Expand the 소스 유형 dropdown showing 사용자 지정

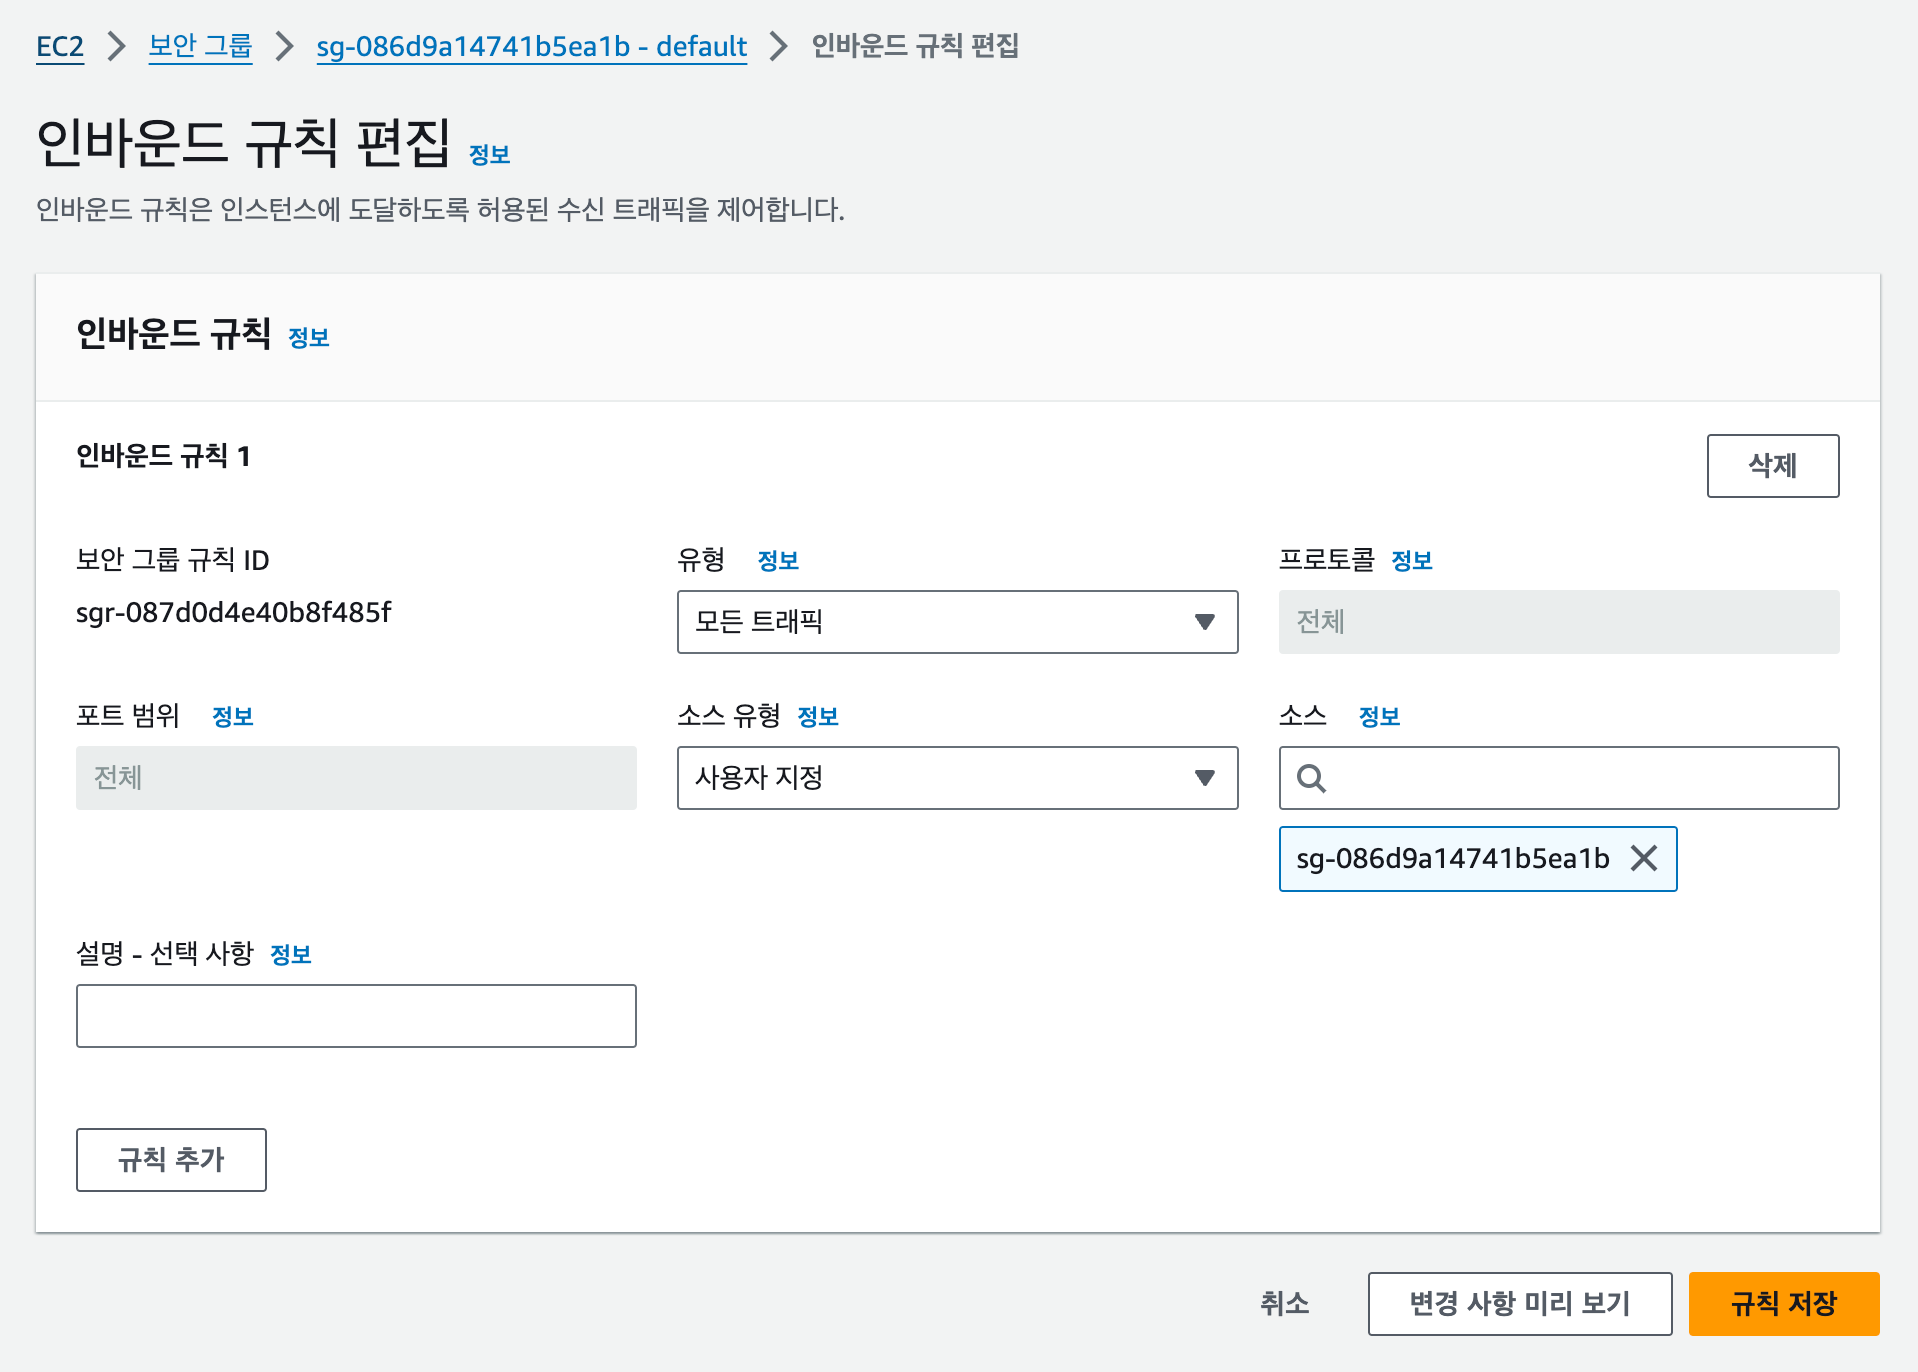pos(957,778)
